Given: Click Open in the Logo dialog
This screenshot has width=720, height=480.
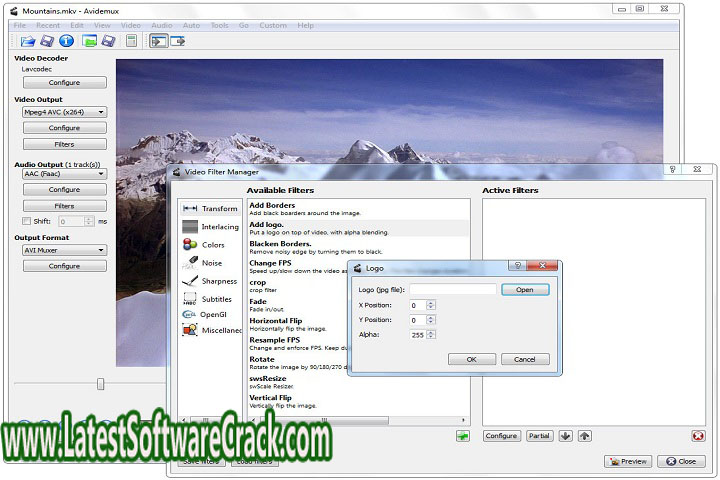Looking at the screenshot, I should pyautogui.click(x=525, y=290).
